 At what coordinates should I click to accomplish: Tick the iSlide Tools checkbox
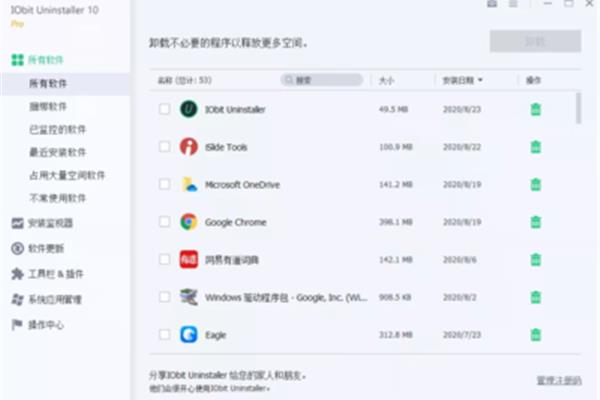coord(165,147)
